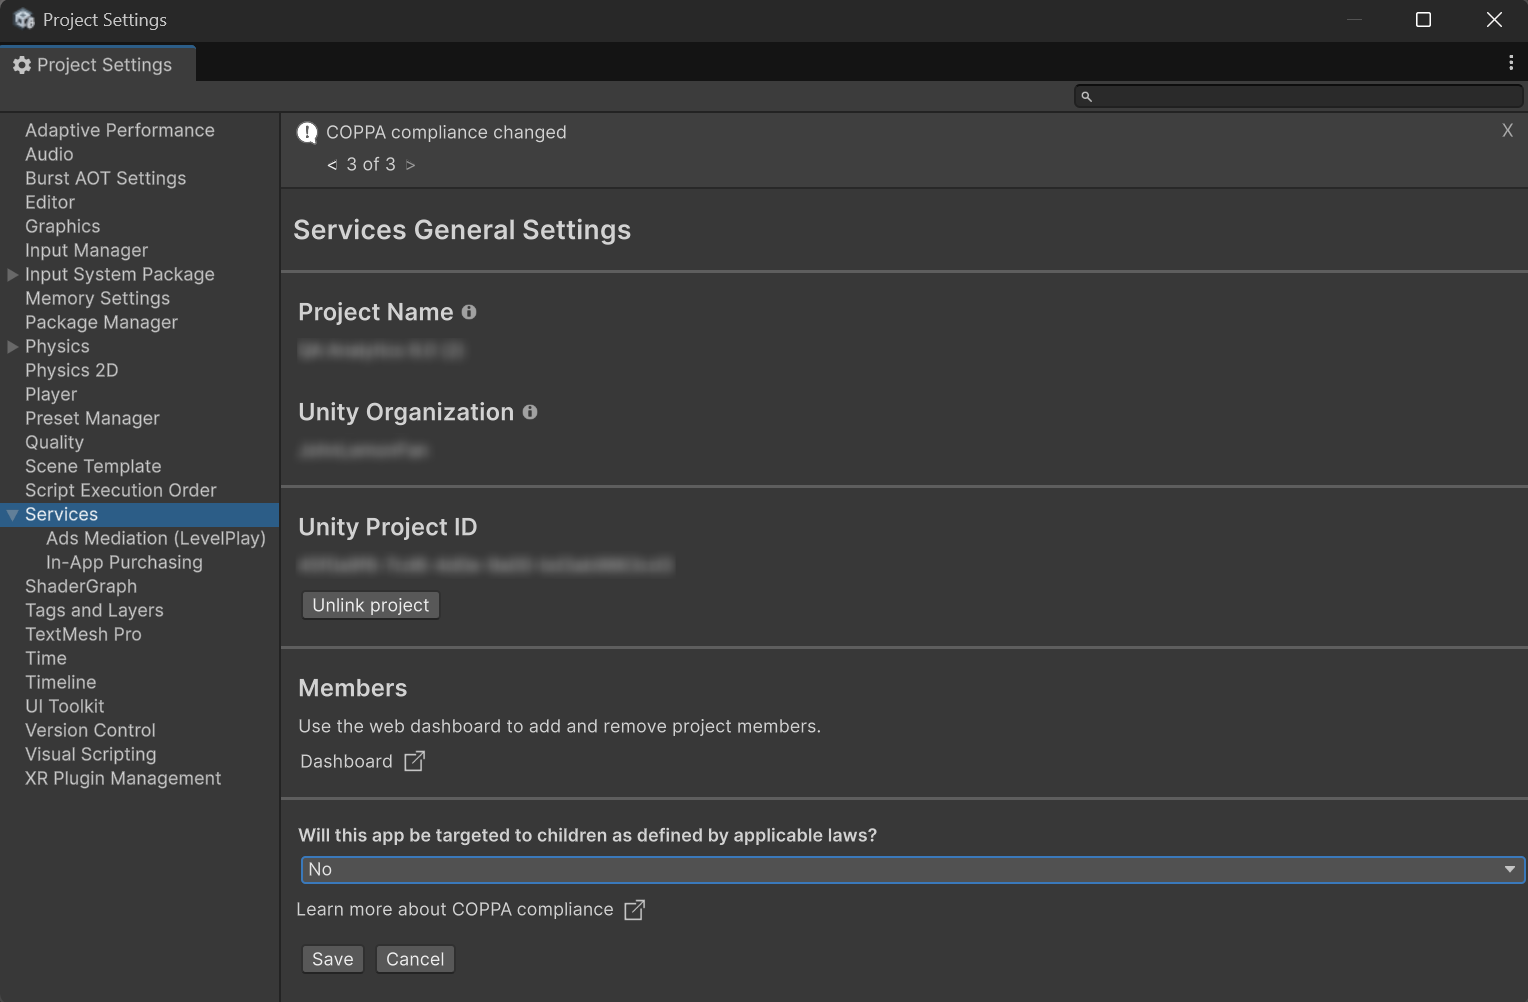Image resolution: width=1528 pixels, height=1002 pixels.
Task: Open the three-dot menu in top right
Action: click(x=1511, y=62)
